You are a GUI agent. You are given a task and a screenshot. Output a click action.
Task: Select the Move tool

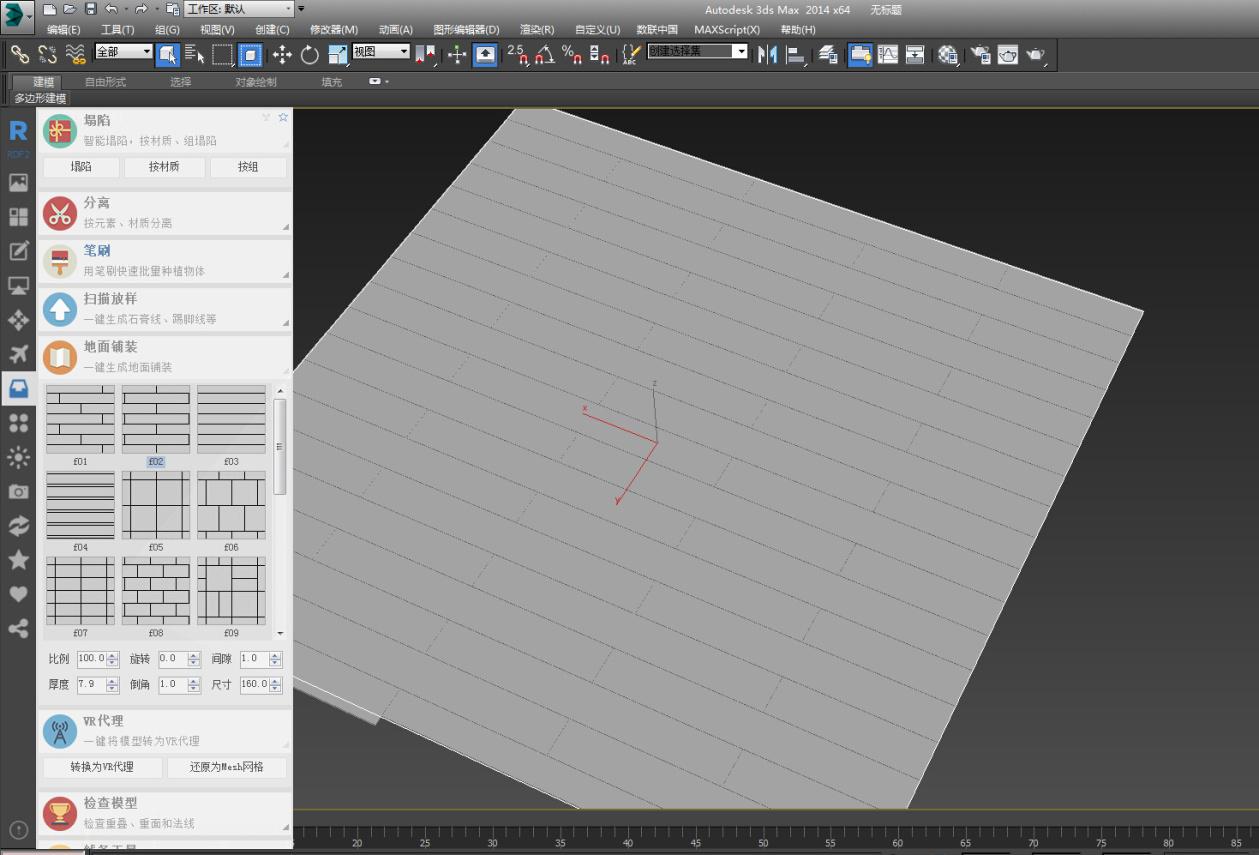coord(282,54)
